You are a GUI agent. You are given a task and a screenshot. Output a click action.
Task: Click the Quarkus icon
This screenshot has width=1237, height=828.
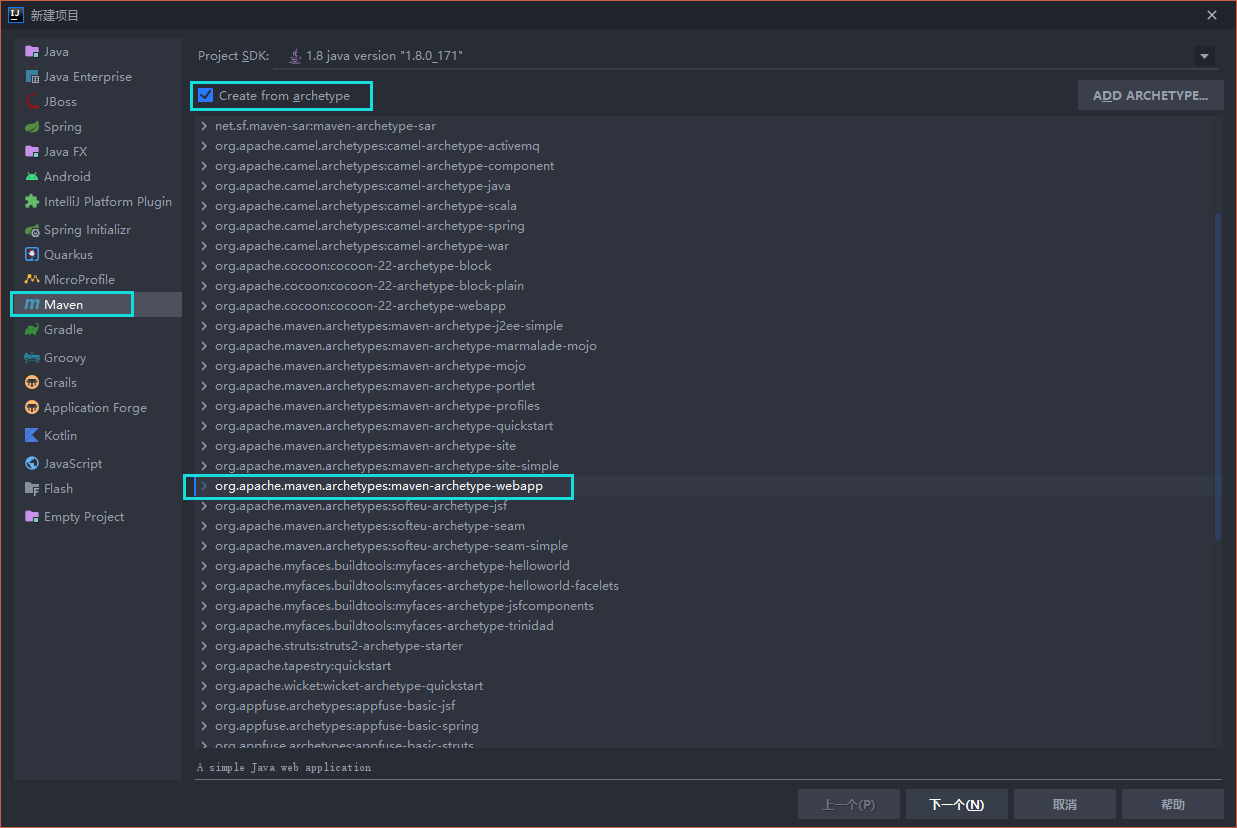(32, 255)
